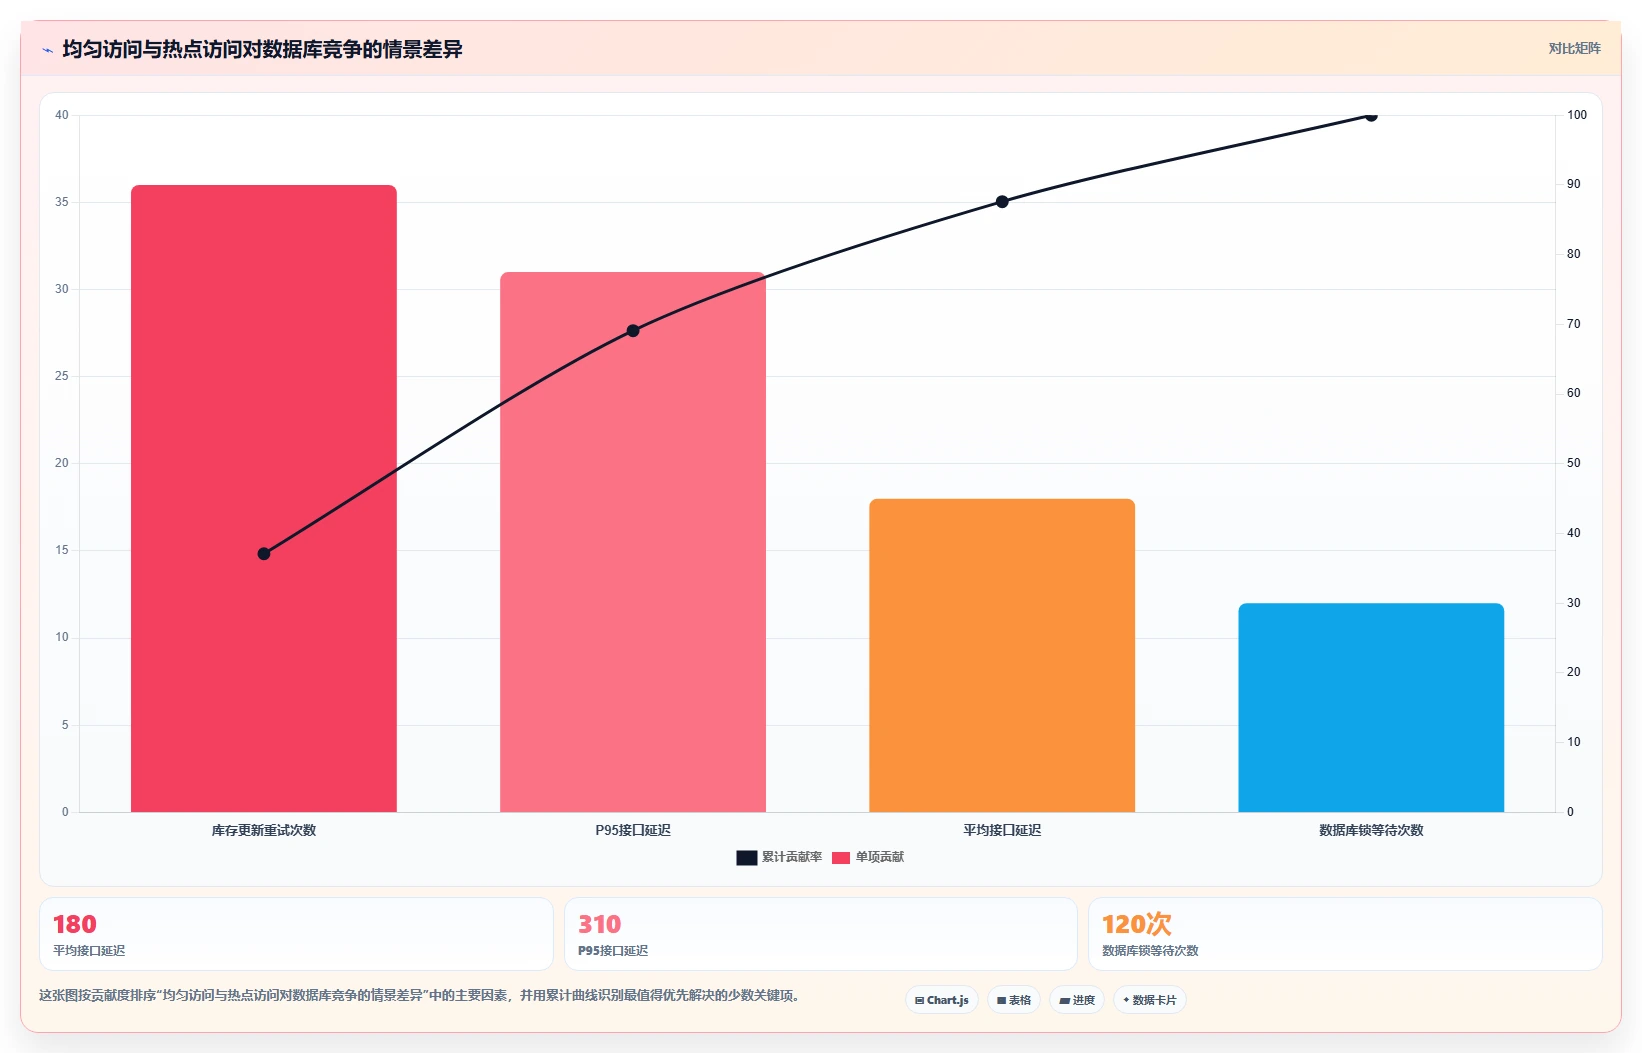
Task: Click the 35 tick on the left axis
Action: (x=62, y=202)
